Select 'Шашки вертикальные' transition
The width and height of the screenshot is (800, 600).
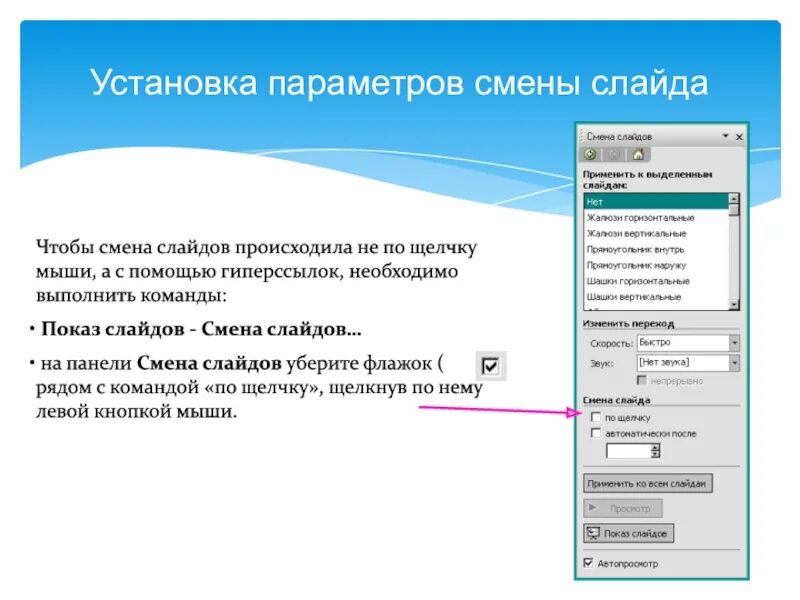pos(656,297)
